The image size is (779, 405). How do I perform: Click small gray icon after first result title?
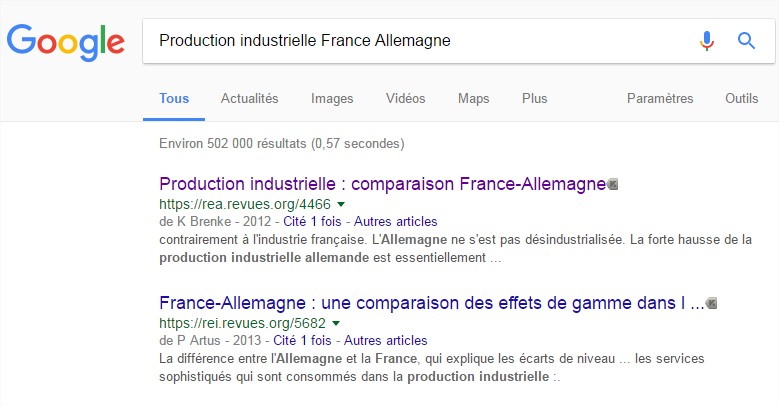(613, 184)
